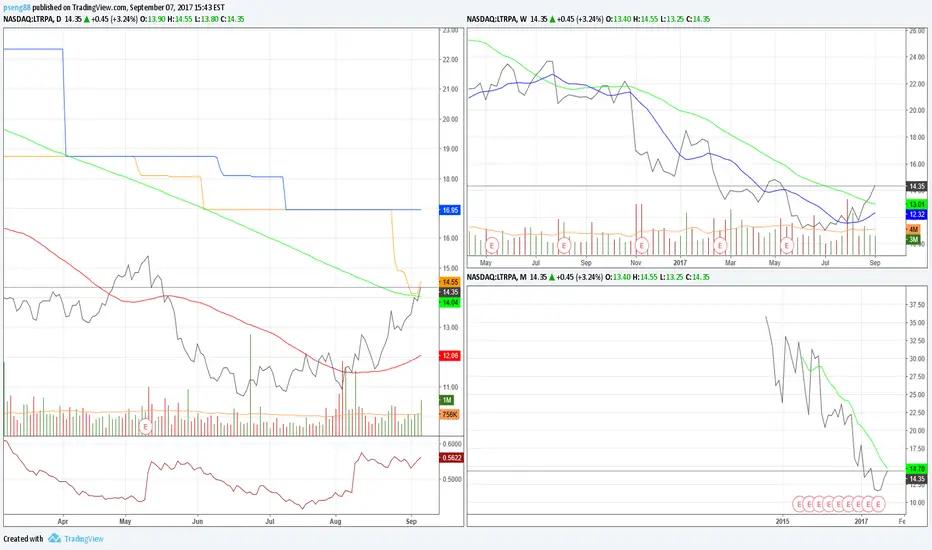Click the earnings E marker on daily chart
This screenshot has height=550, width=932.
tap(145, 426)
